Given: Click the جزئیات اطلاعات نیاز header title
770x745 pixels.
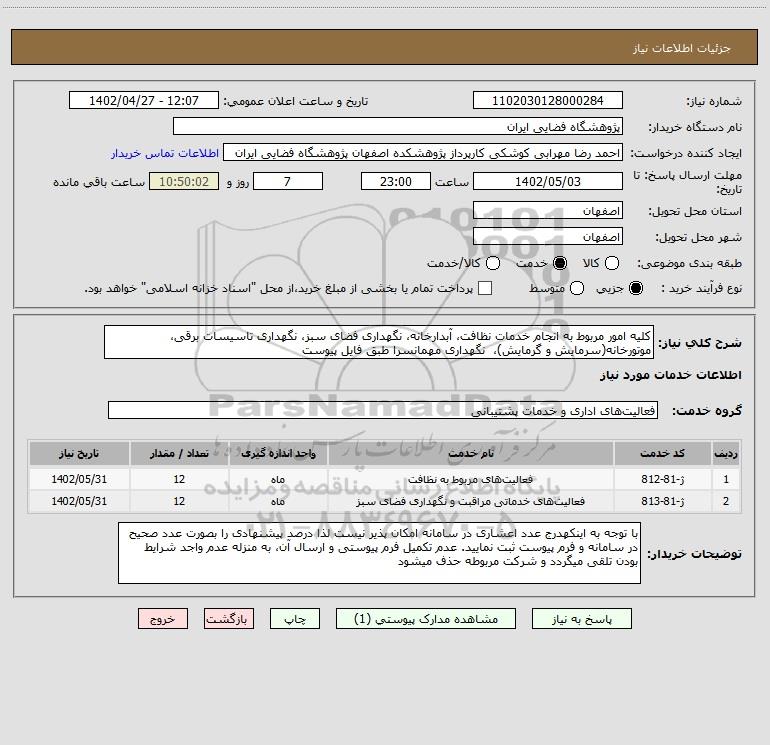Looking at the screenshot, I should (x=682, y=48).
